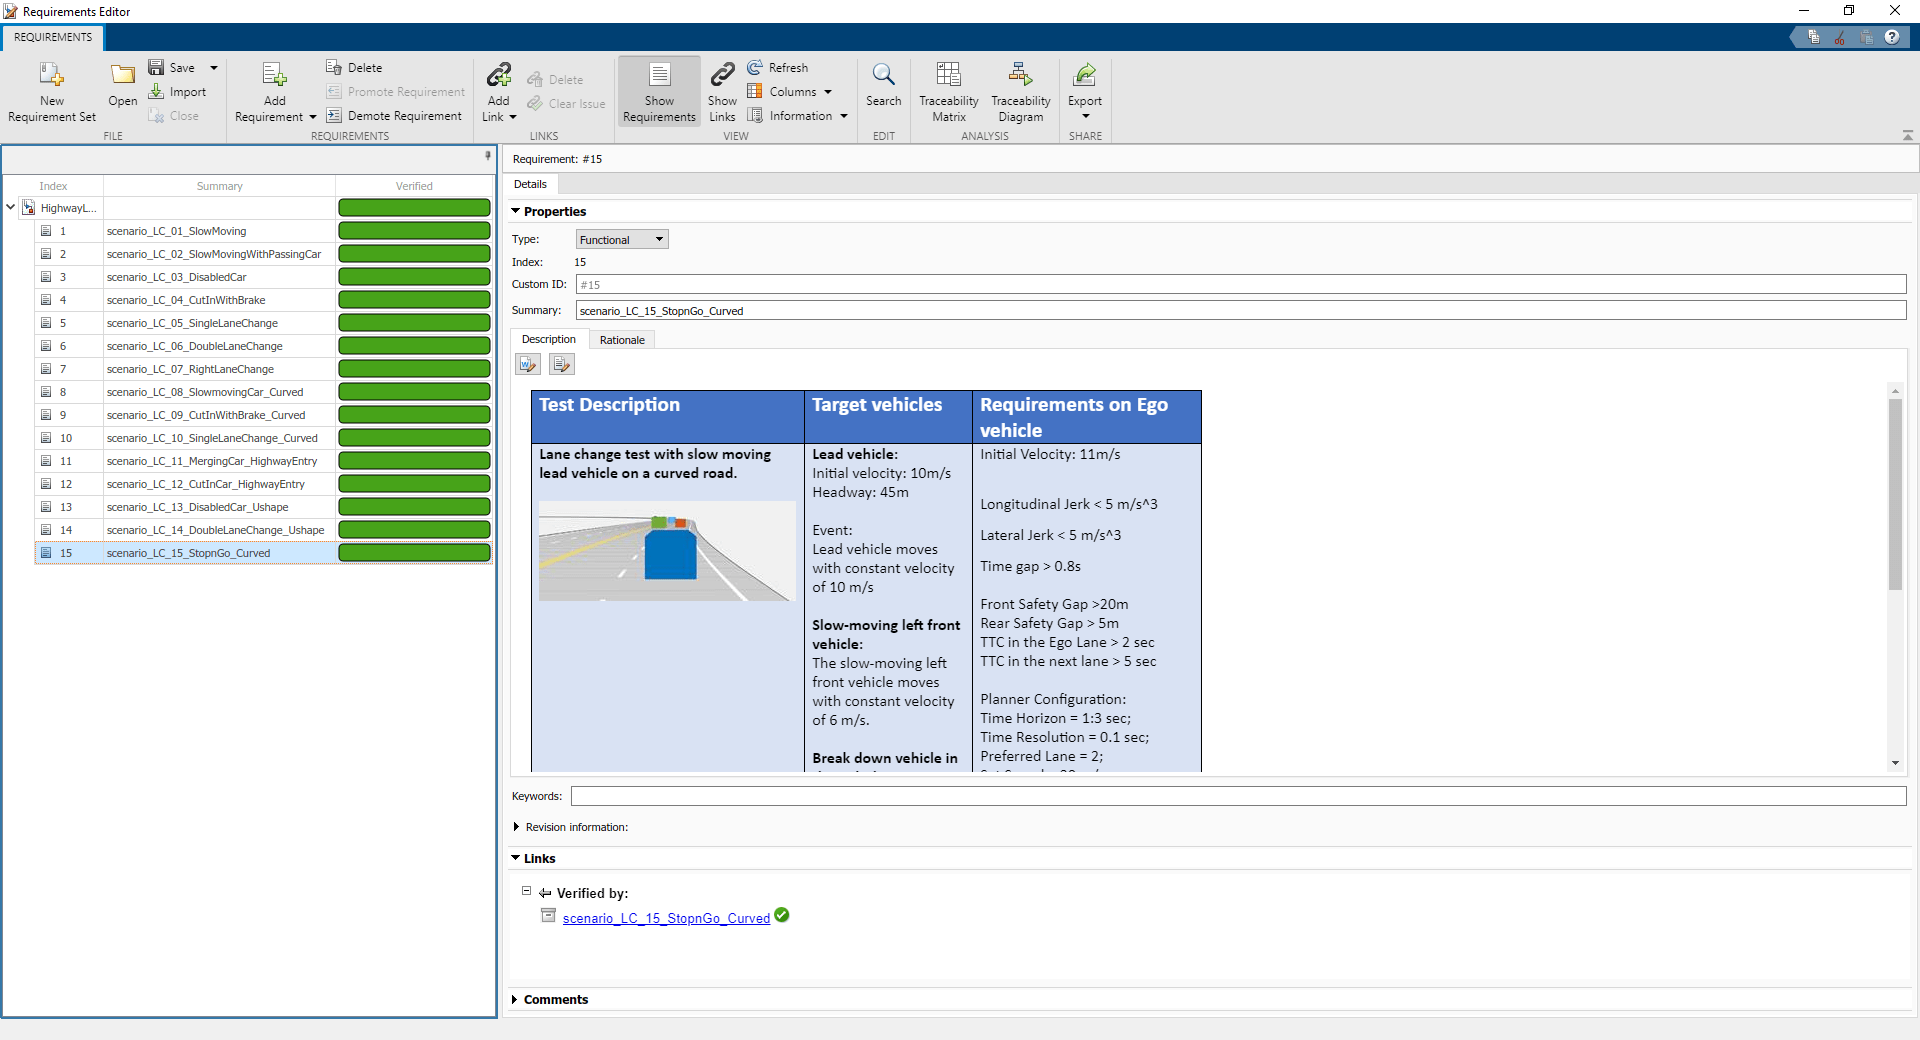Image resolution: width=1920 pixels, height=1040 pixels.
Task: Click the Verified progress bar for requirement 15
Action: click(x=413, y=552)
